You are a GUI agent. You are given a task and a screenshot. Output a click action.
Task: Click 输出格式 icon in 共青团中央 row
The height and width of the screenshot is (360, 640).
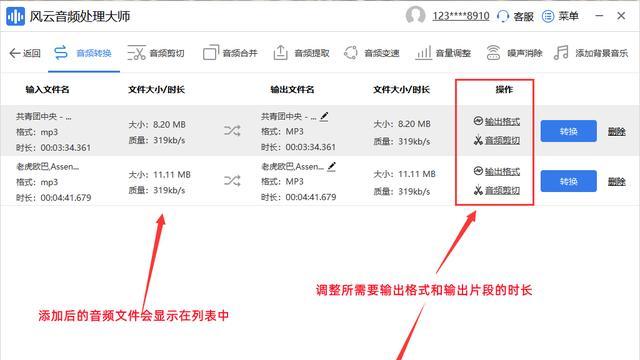[x=478, y=121]
